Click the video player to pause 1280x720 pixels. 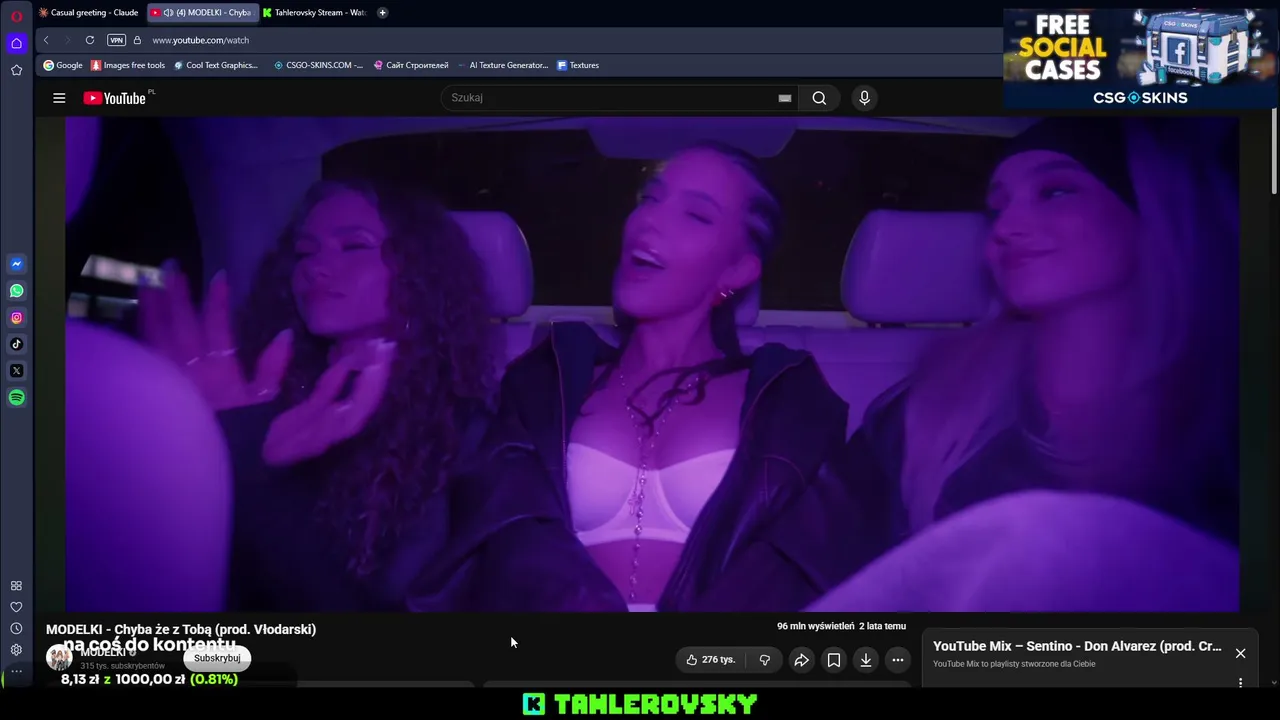[x=652, y=364]
